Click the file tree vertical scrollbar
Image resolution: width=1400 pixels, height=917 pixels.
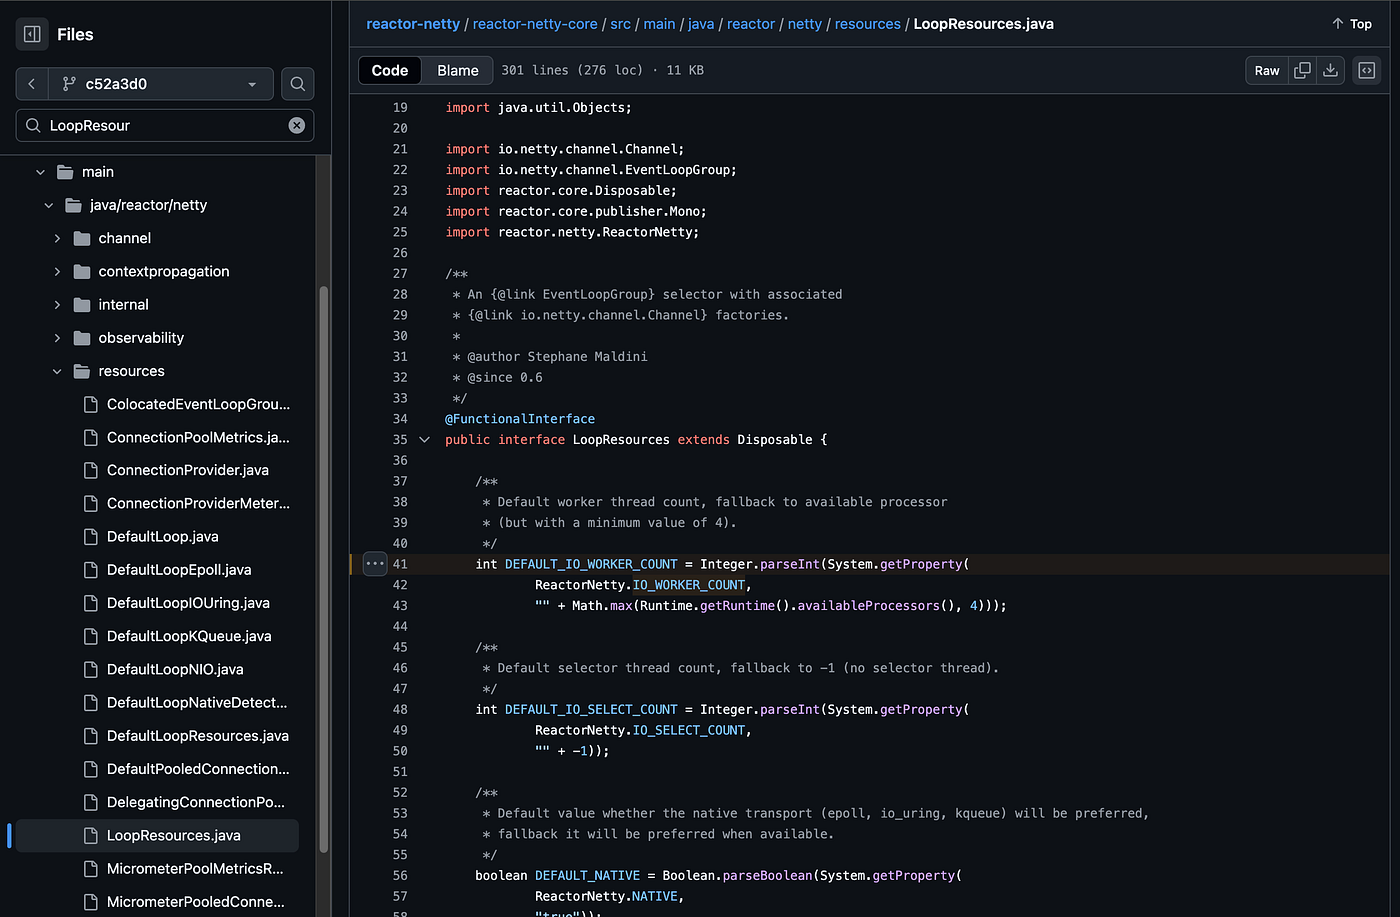click(x=323, y=570)
